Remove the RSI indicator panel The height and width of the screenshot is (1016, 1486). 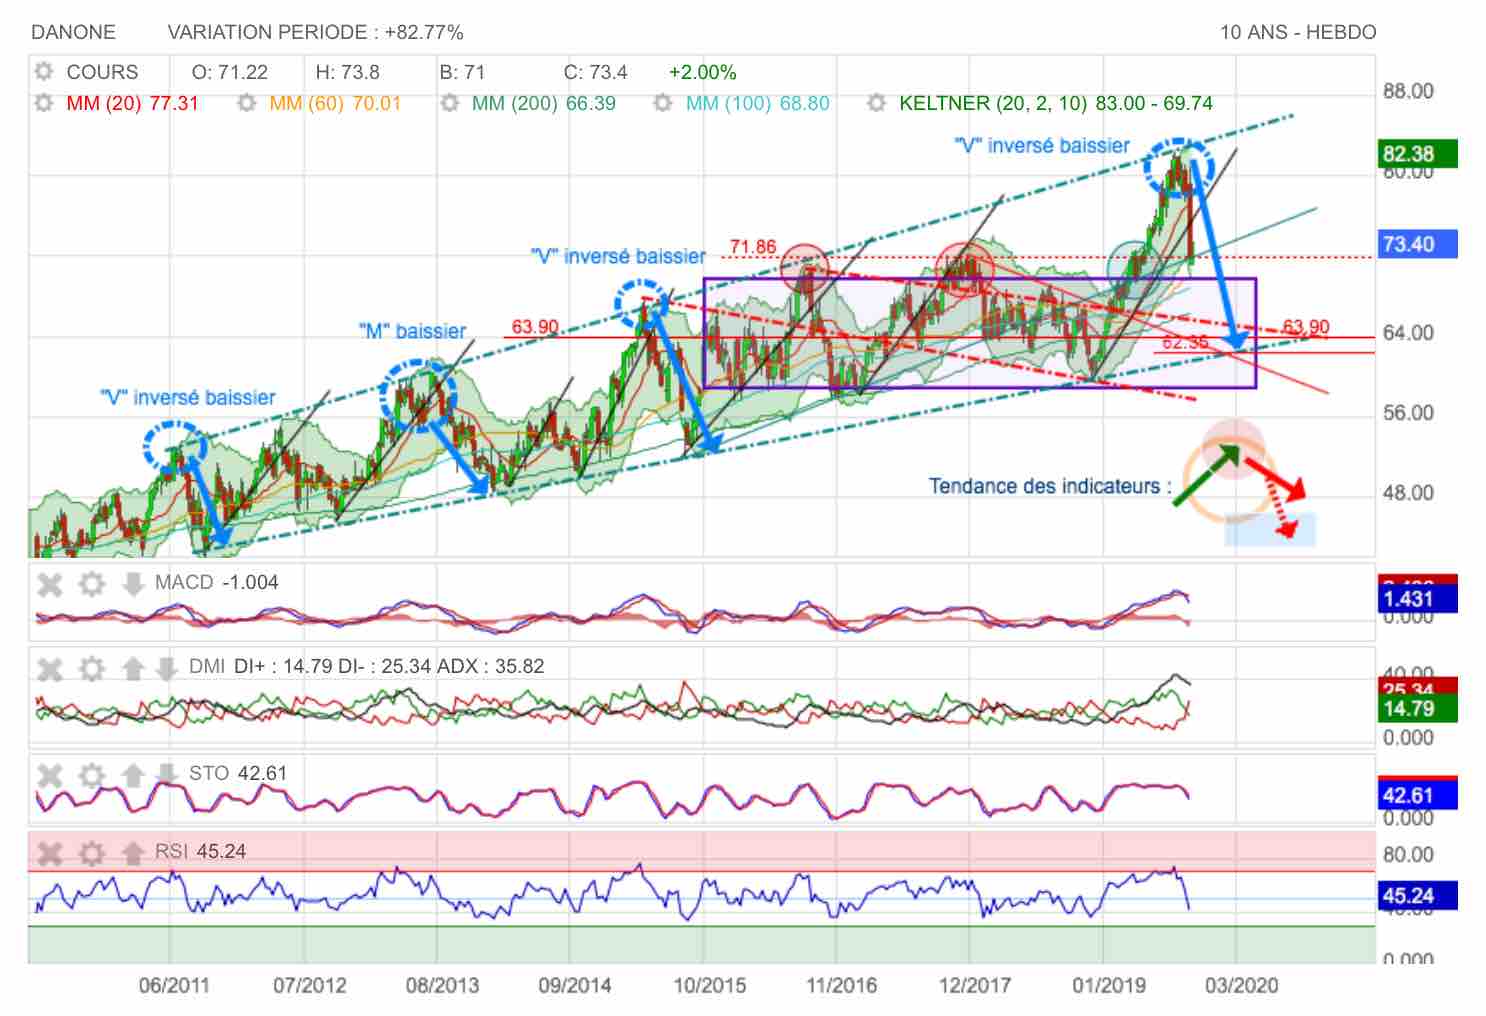point(50,853)
